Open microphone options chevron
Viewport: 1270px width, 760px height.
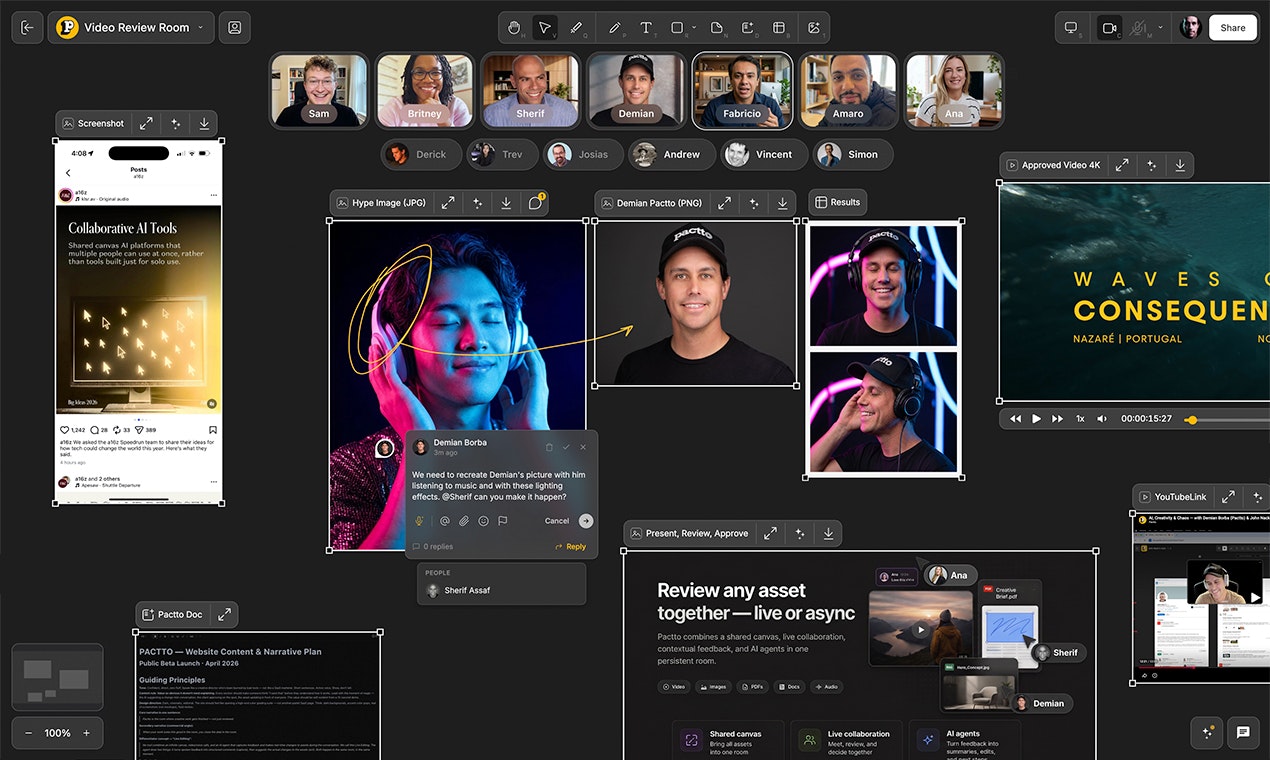pos(1160,27)
